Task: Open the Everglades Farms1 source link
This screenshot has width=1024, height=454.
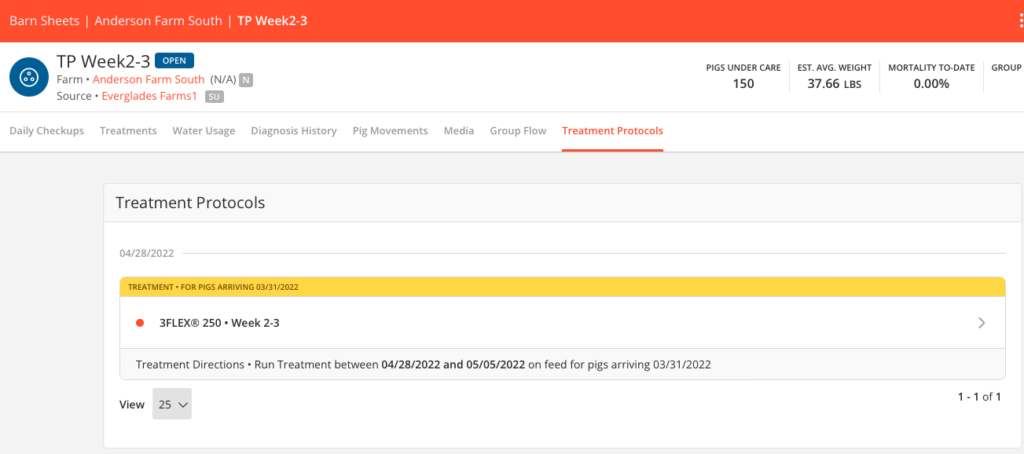Action: coord(151,96)
